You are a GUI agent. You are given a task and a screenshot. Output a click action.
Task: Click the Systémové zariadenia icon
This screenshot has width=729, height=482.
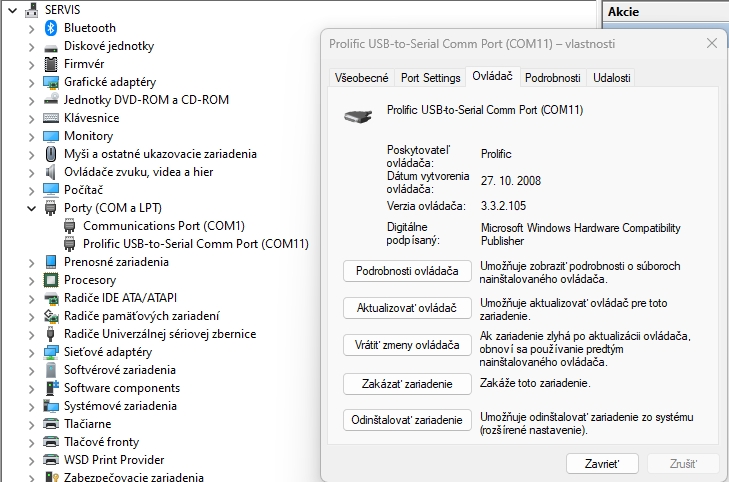[51, 406]
